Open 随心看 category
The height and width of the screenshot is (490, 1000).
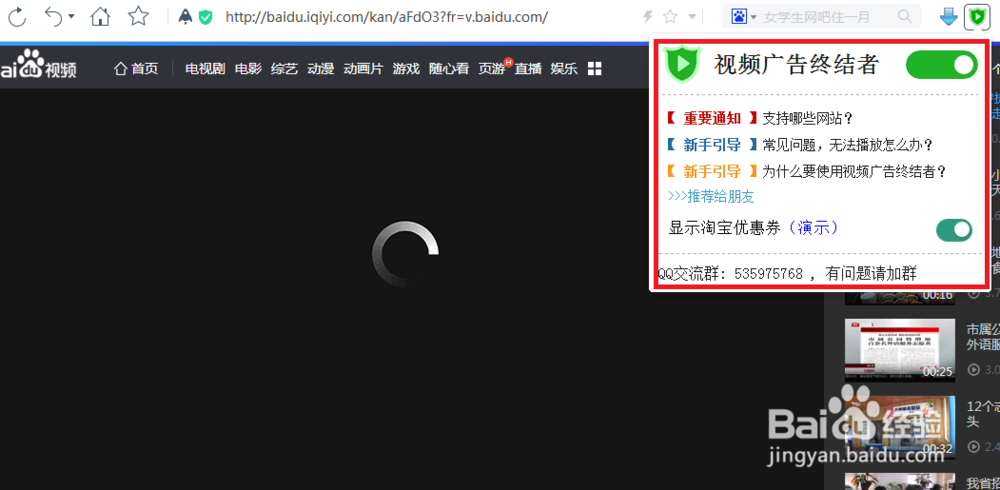click(449, 68)
